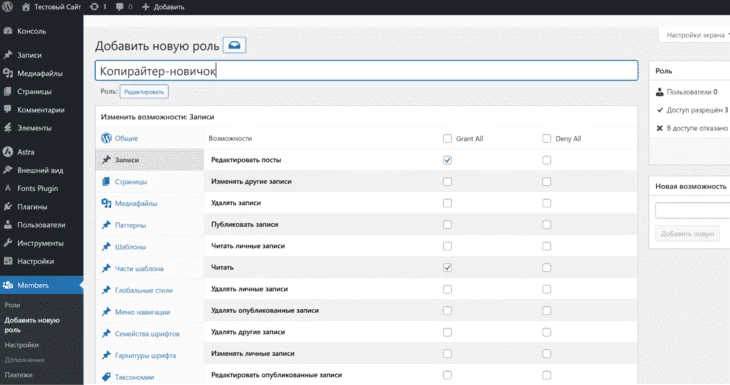
Task: Grant Редактировать опубликованные записи capability
Action: [x=447, y=375]
